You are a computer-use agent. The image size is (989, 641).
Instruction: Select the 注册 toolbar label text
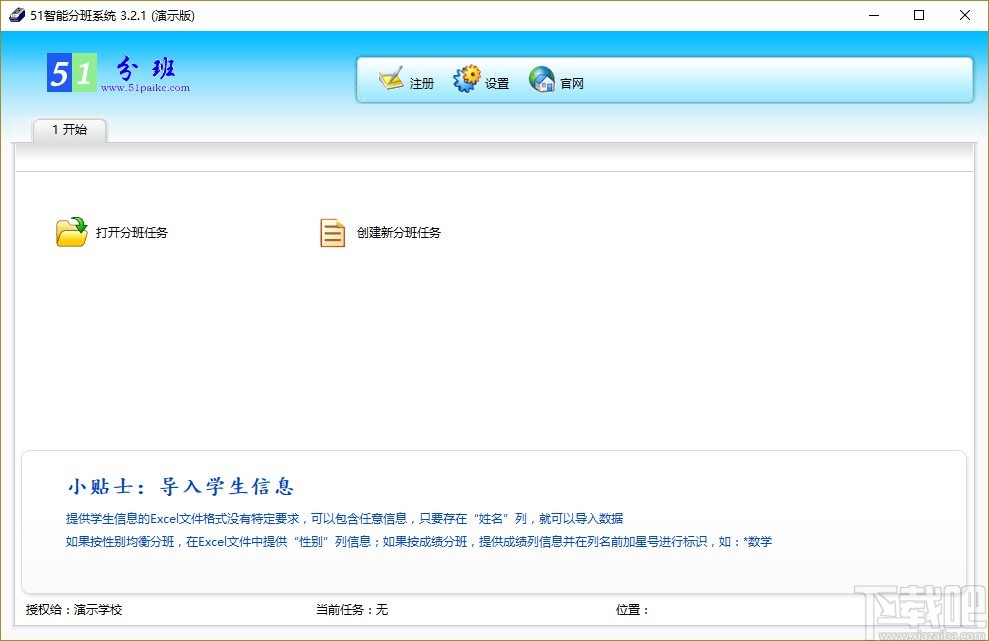coord(421,84)
